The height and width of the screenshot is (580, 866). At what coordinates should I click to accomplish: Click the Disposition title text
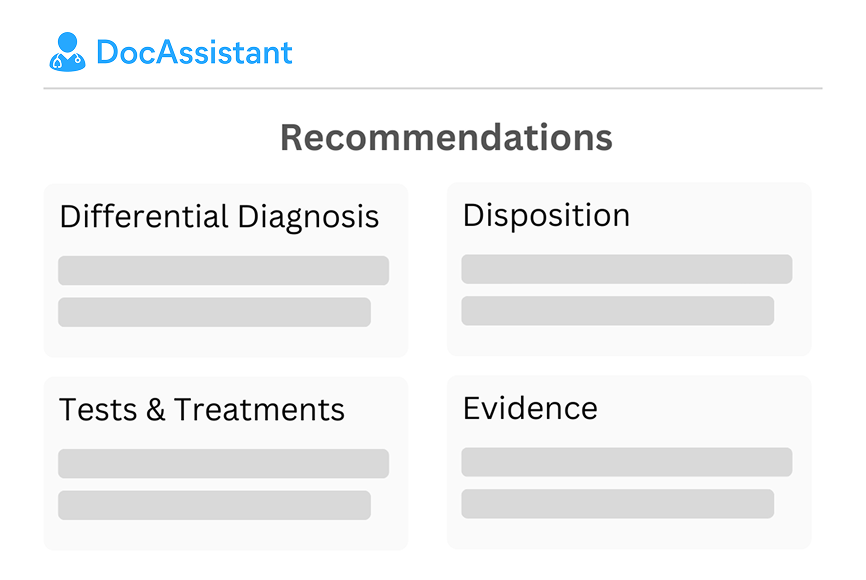[546, 215]
